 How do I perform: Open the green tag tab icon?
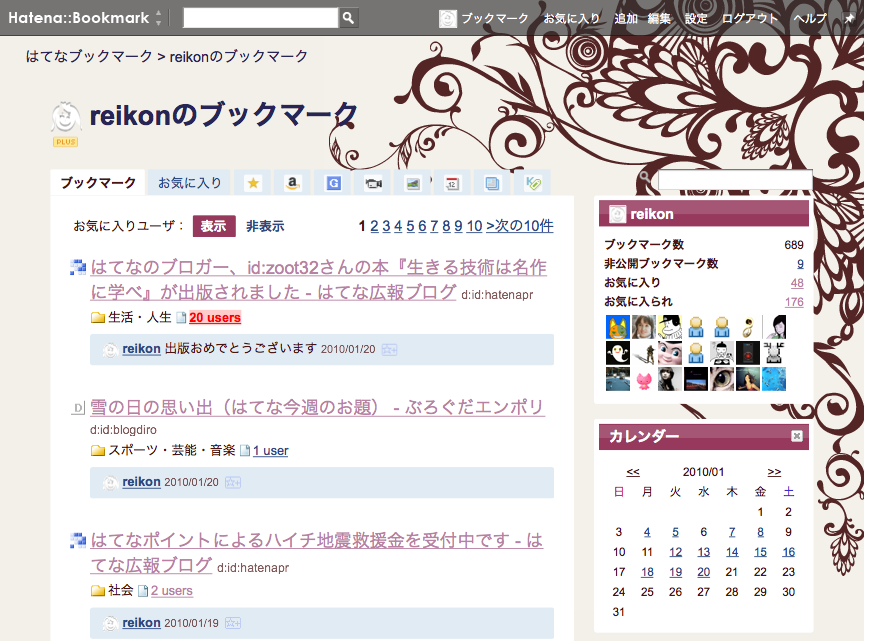click(533, 183)
